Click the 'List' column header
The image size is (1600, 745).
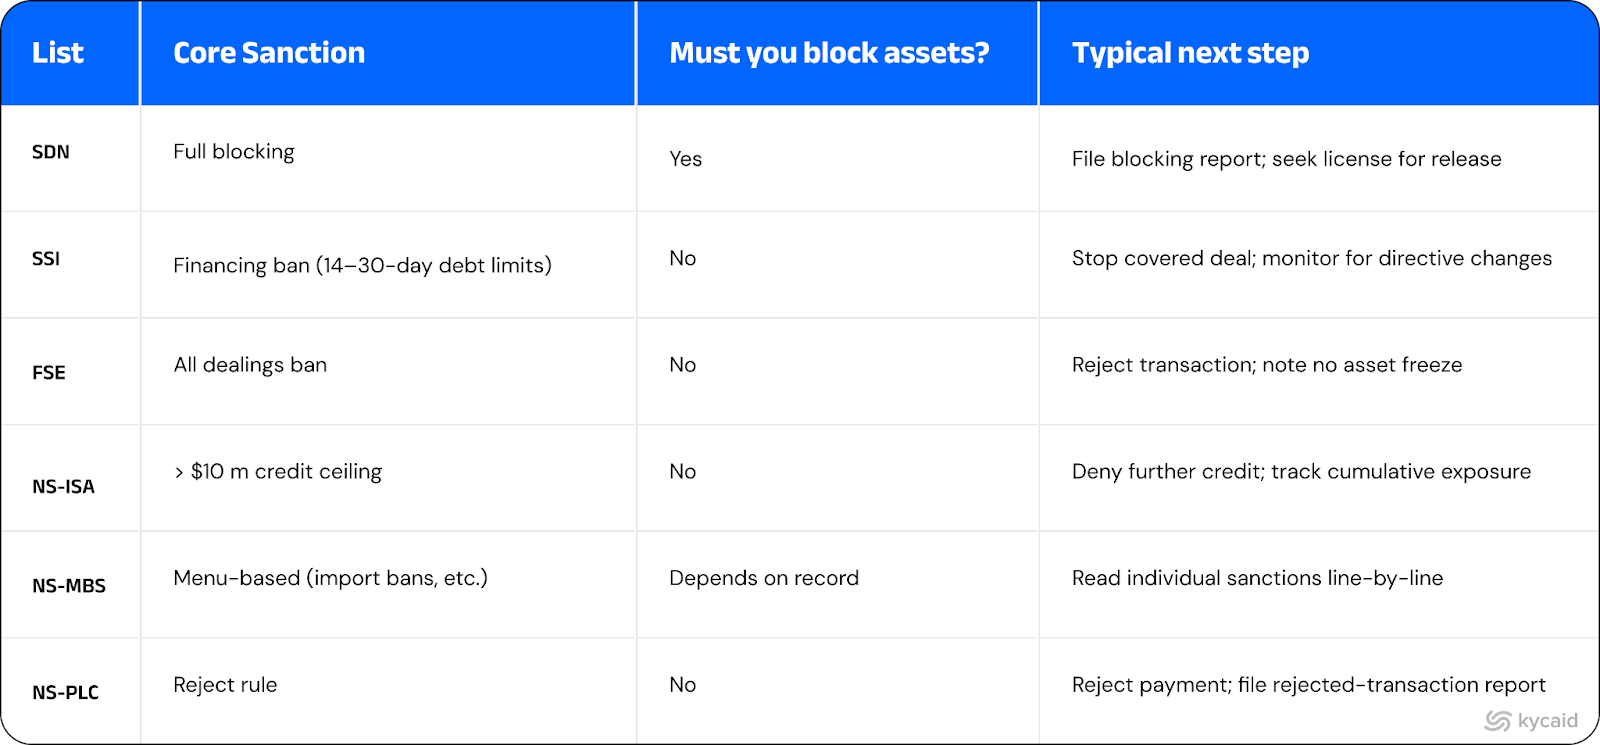[58, 53]
